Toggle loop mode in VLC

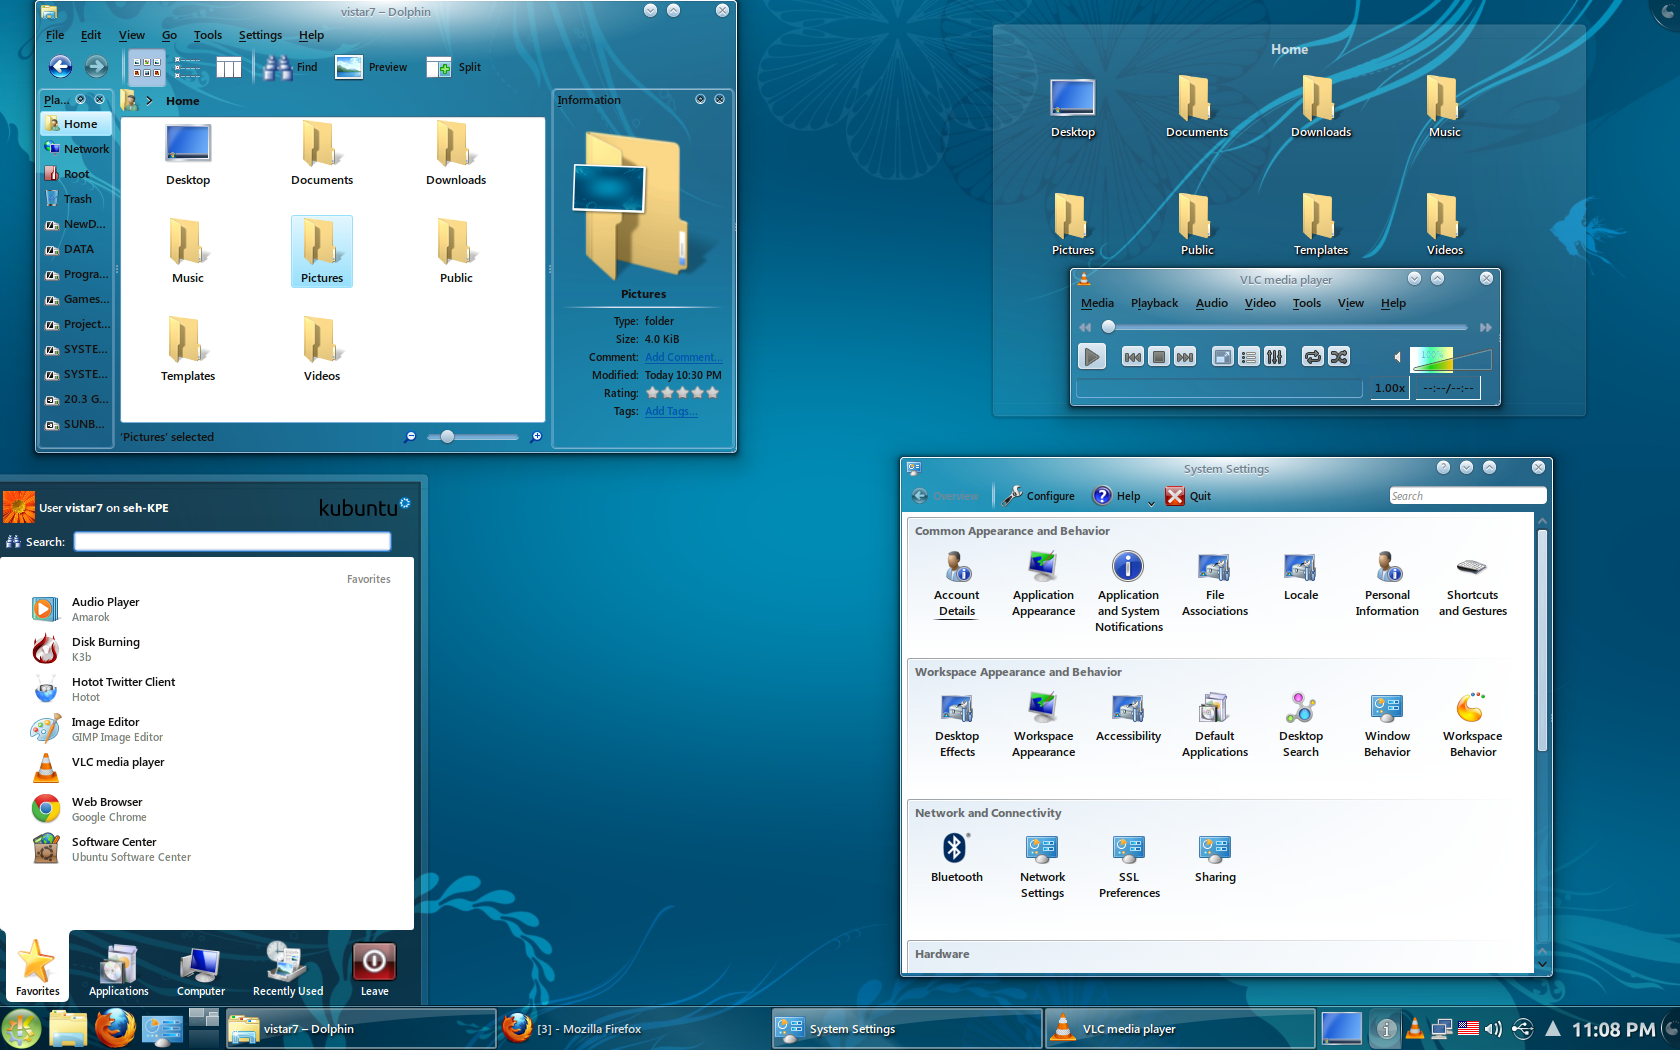pos(1312,357)
